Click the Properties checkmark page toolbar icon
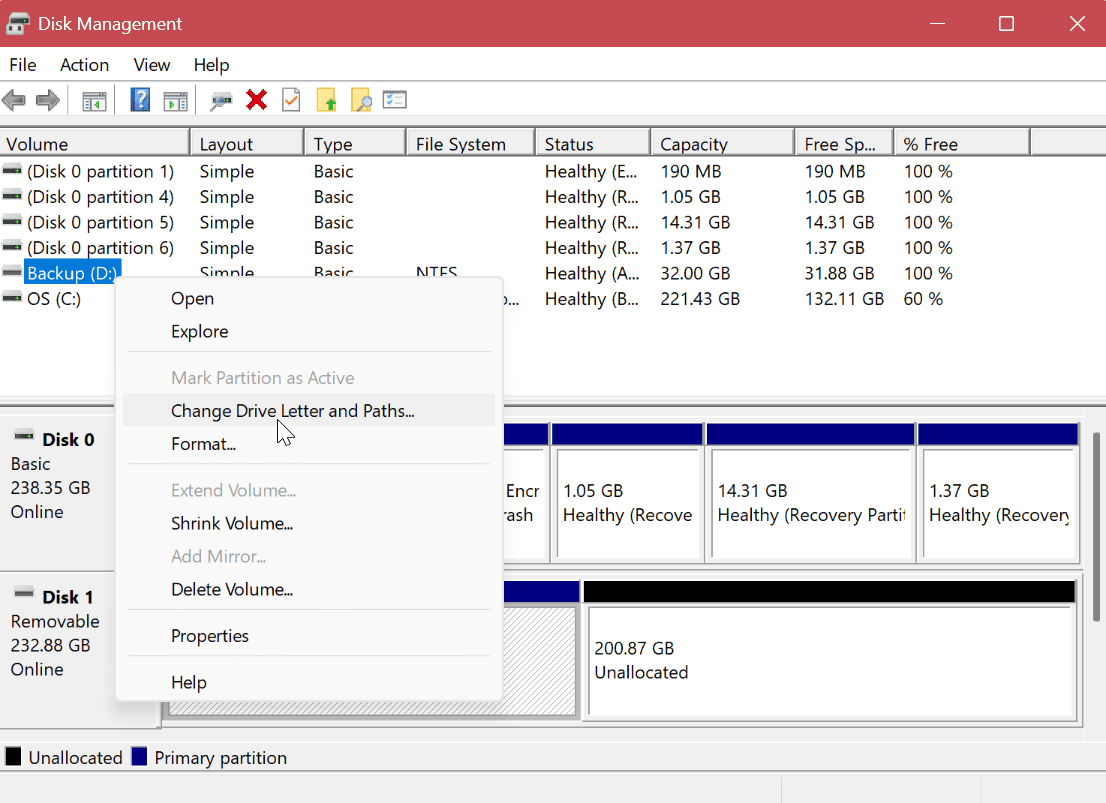The width and height of the screenshot is (1106, 803). [291, 100]
